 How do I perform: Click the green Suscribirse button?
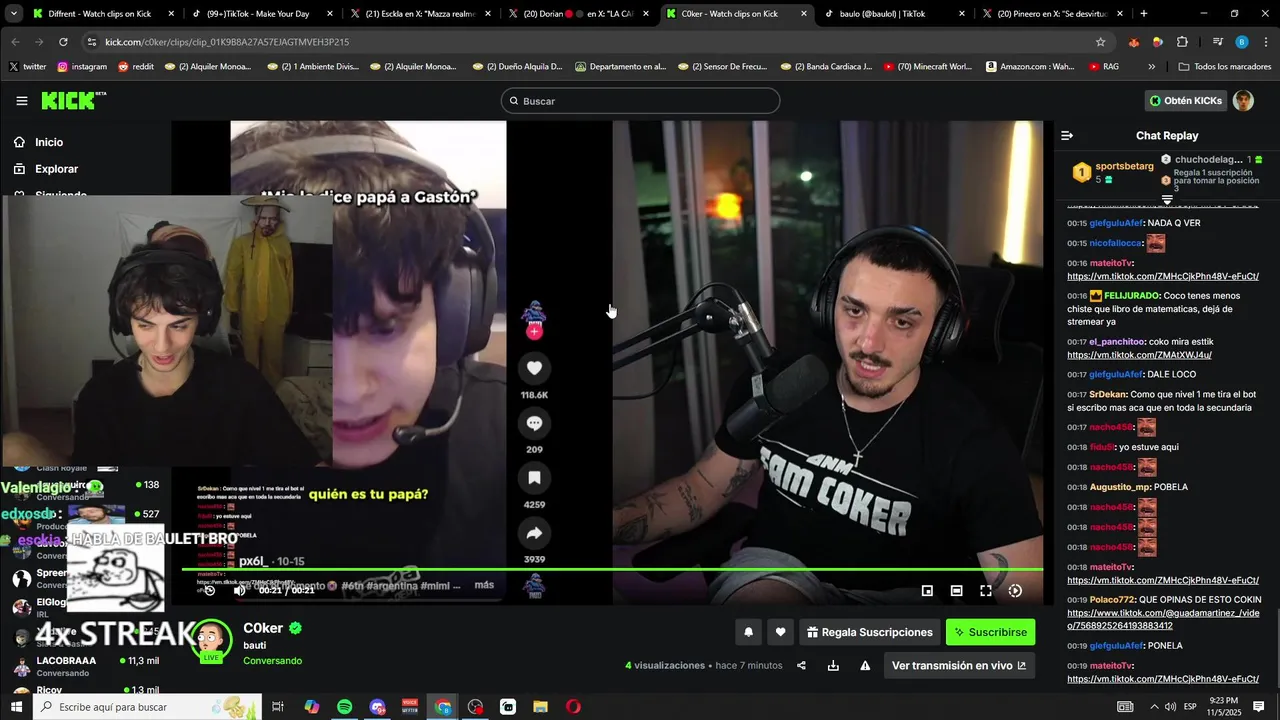pyautogui.click(x=990, y=632)
